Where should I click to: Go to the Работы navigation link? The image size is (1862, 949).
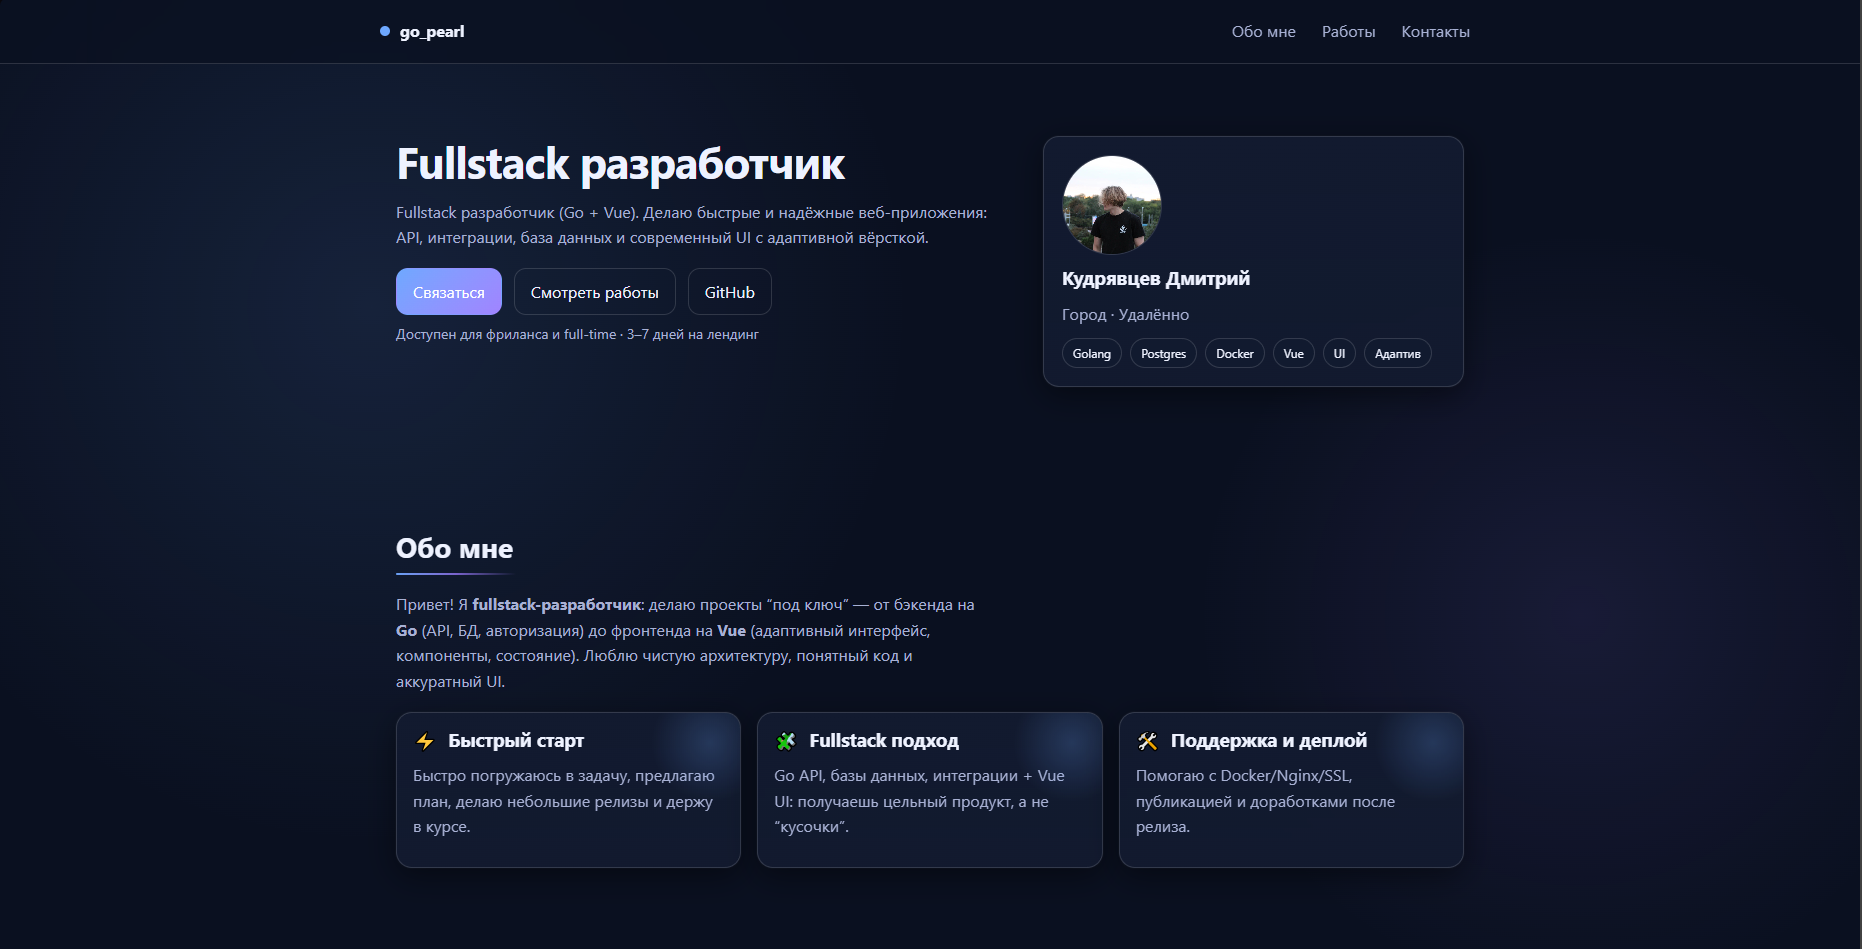[x=1348, y=32]
